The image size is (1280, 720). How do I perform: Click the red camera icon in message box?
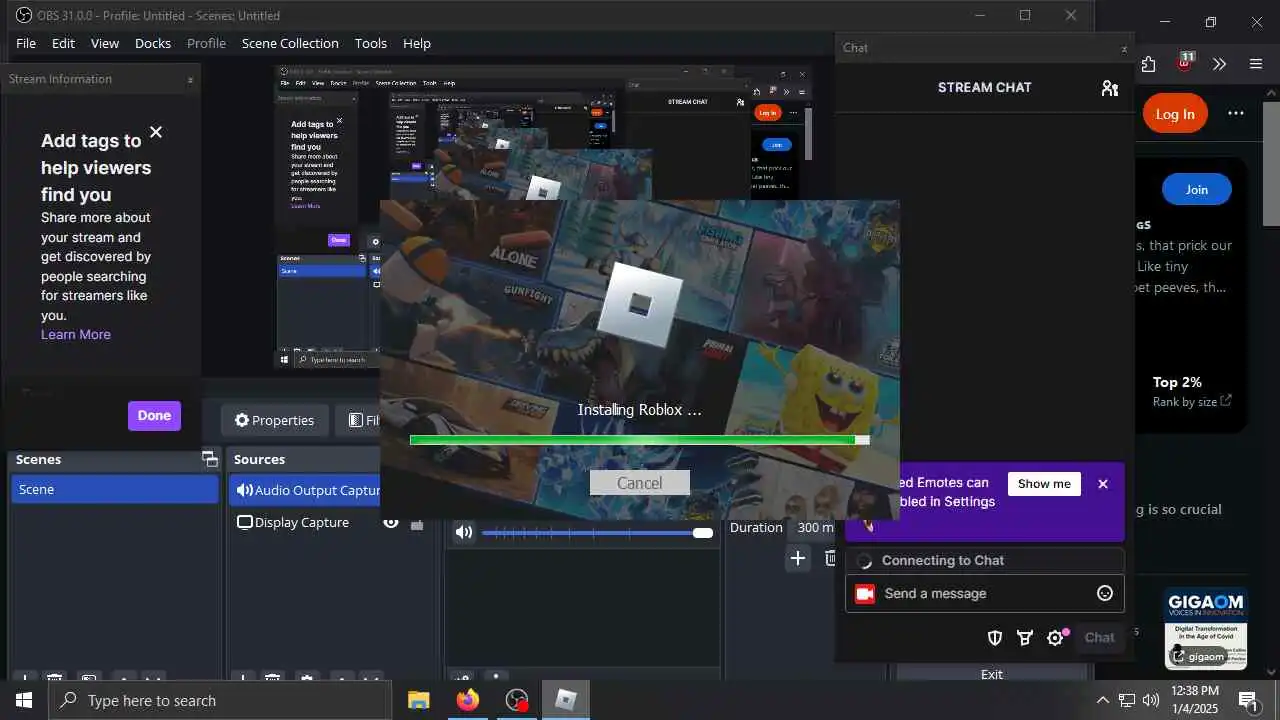pyautogui.click(x=865, y=593)
